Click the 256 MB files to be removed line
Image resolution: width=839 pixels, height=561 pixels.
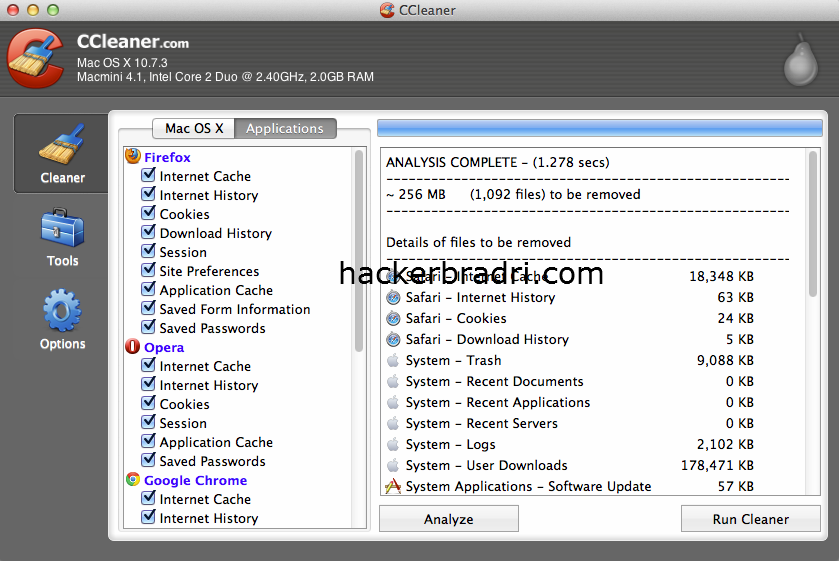[513, 194]
